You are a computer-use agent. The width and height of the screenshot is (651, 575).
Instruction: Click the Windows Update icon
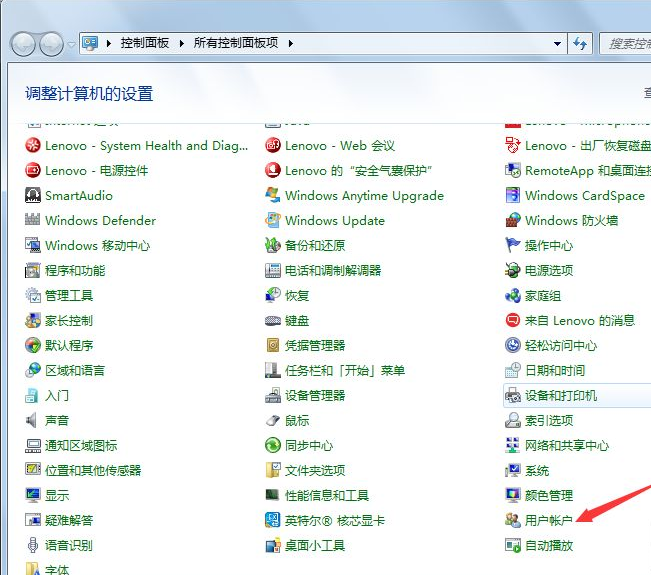click(273, 220)
